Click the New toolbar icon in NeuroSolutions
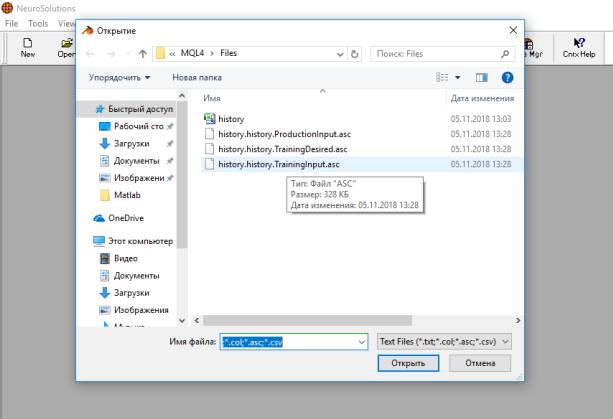The image size is (613, 419). (x=28, y=47)
